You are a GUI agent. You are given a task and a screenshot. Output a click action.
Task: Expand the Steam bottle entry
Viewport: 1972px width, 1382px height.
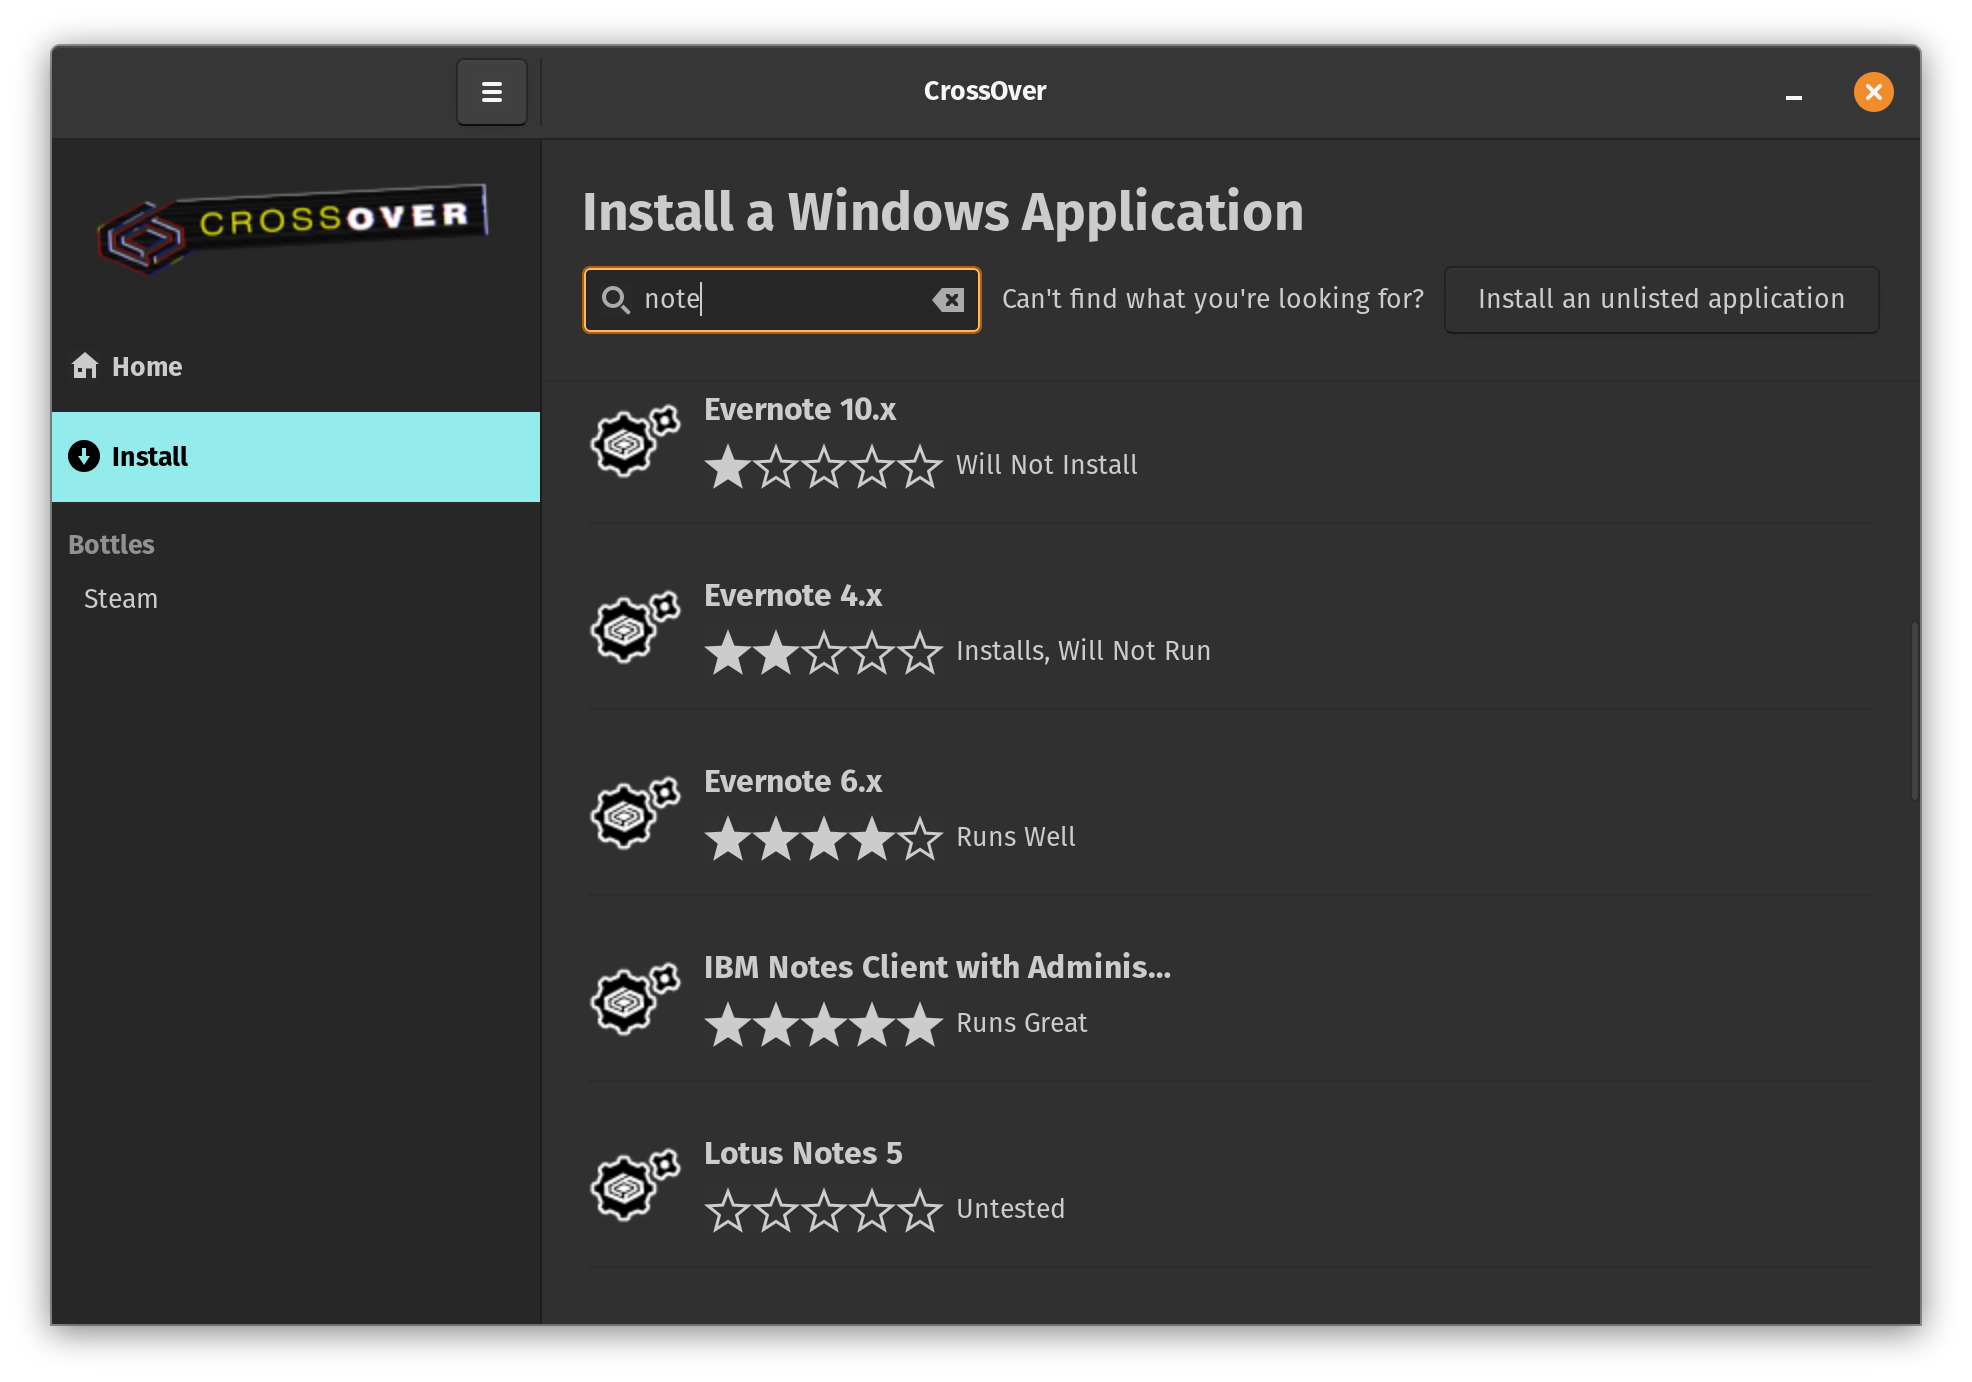tap(120, 598)
